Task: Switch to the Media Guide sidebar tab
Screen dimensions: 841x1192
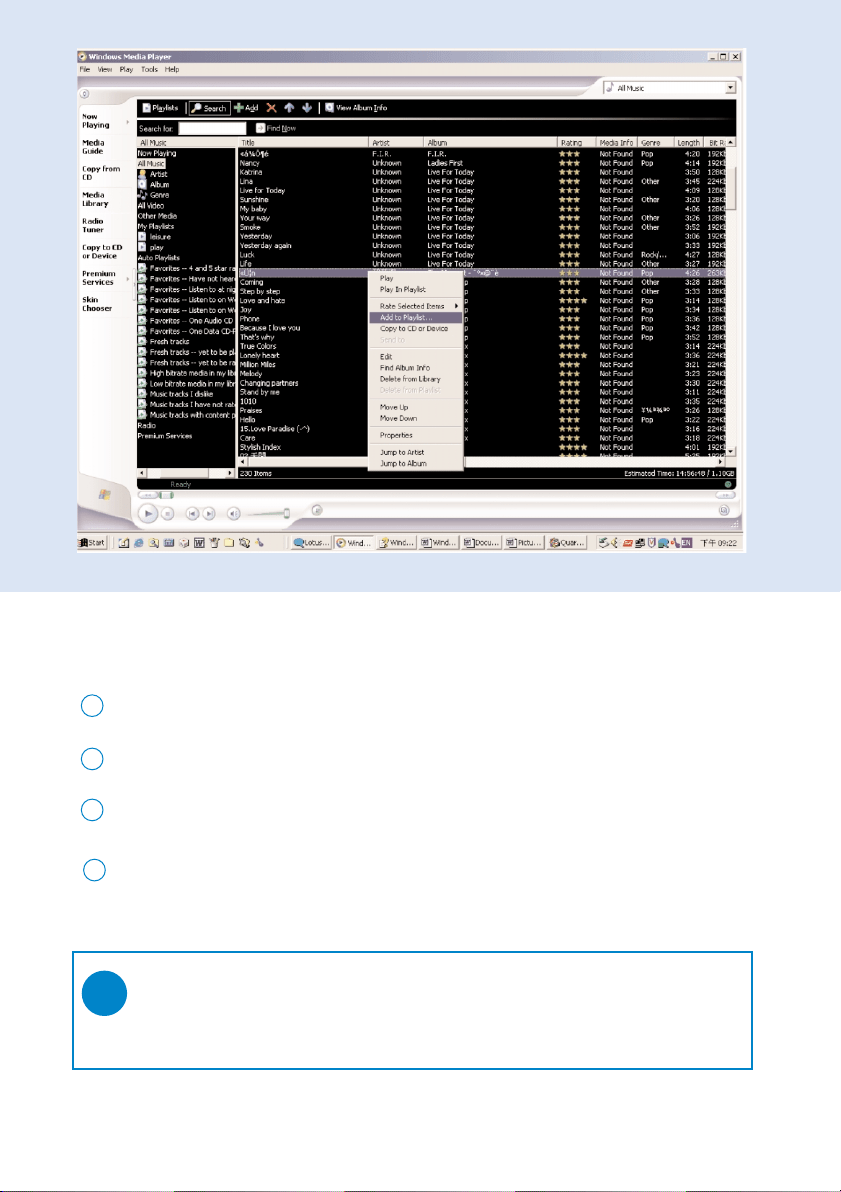Action: click(94, 147)
